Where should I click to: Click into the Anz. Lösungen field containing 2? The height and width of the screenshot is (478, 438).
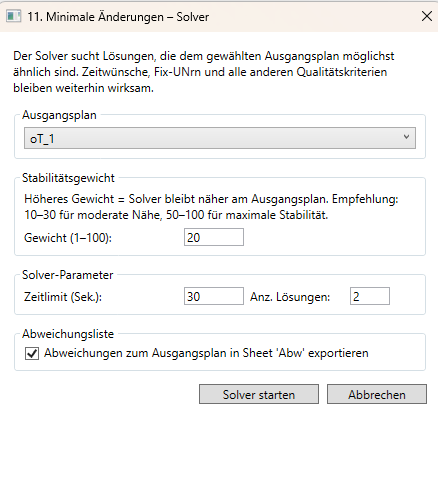(x=370, y=296)
